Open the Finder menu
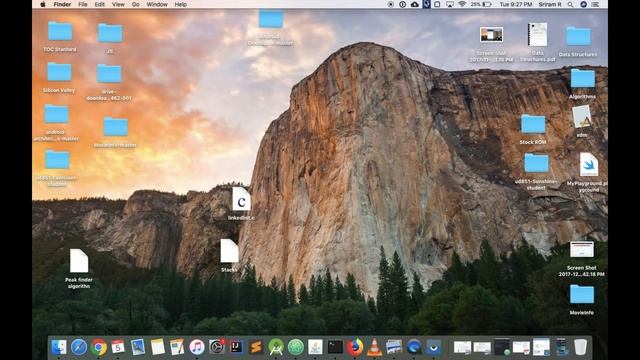Image resolution: width=640 pixels, height=360 pixels. pyautogui.click(x=62, y=4)
